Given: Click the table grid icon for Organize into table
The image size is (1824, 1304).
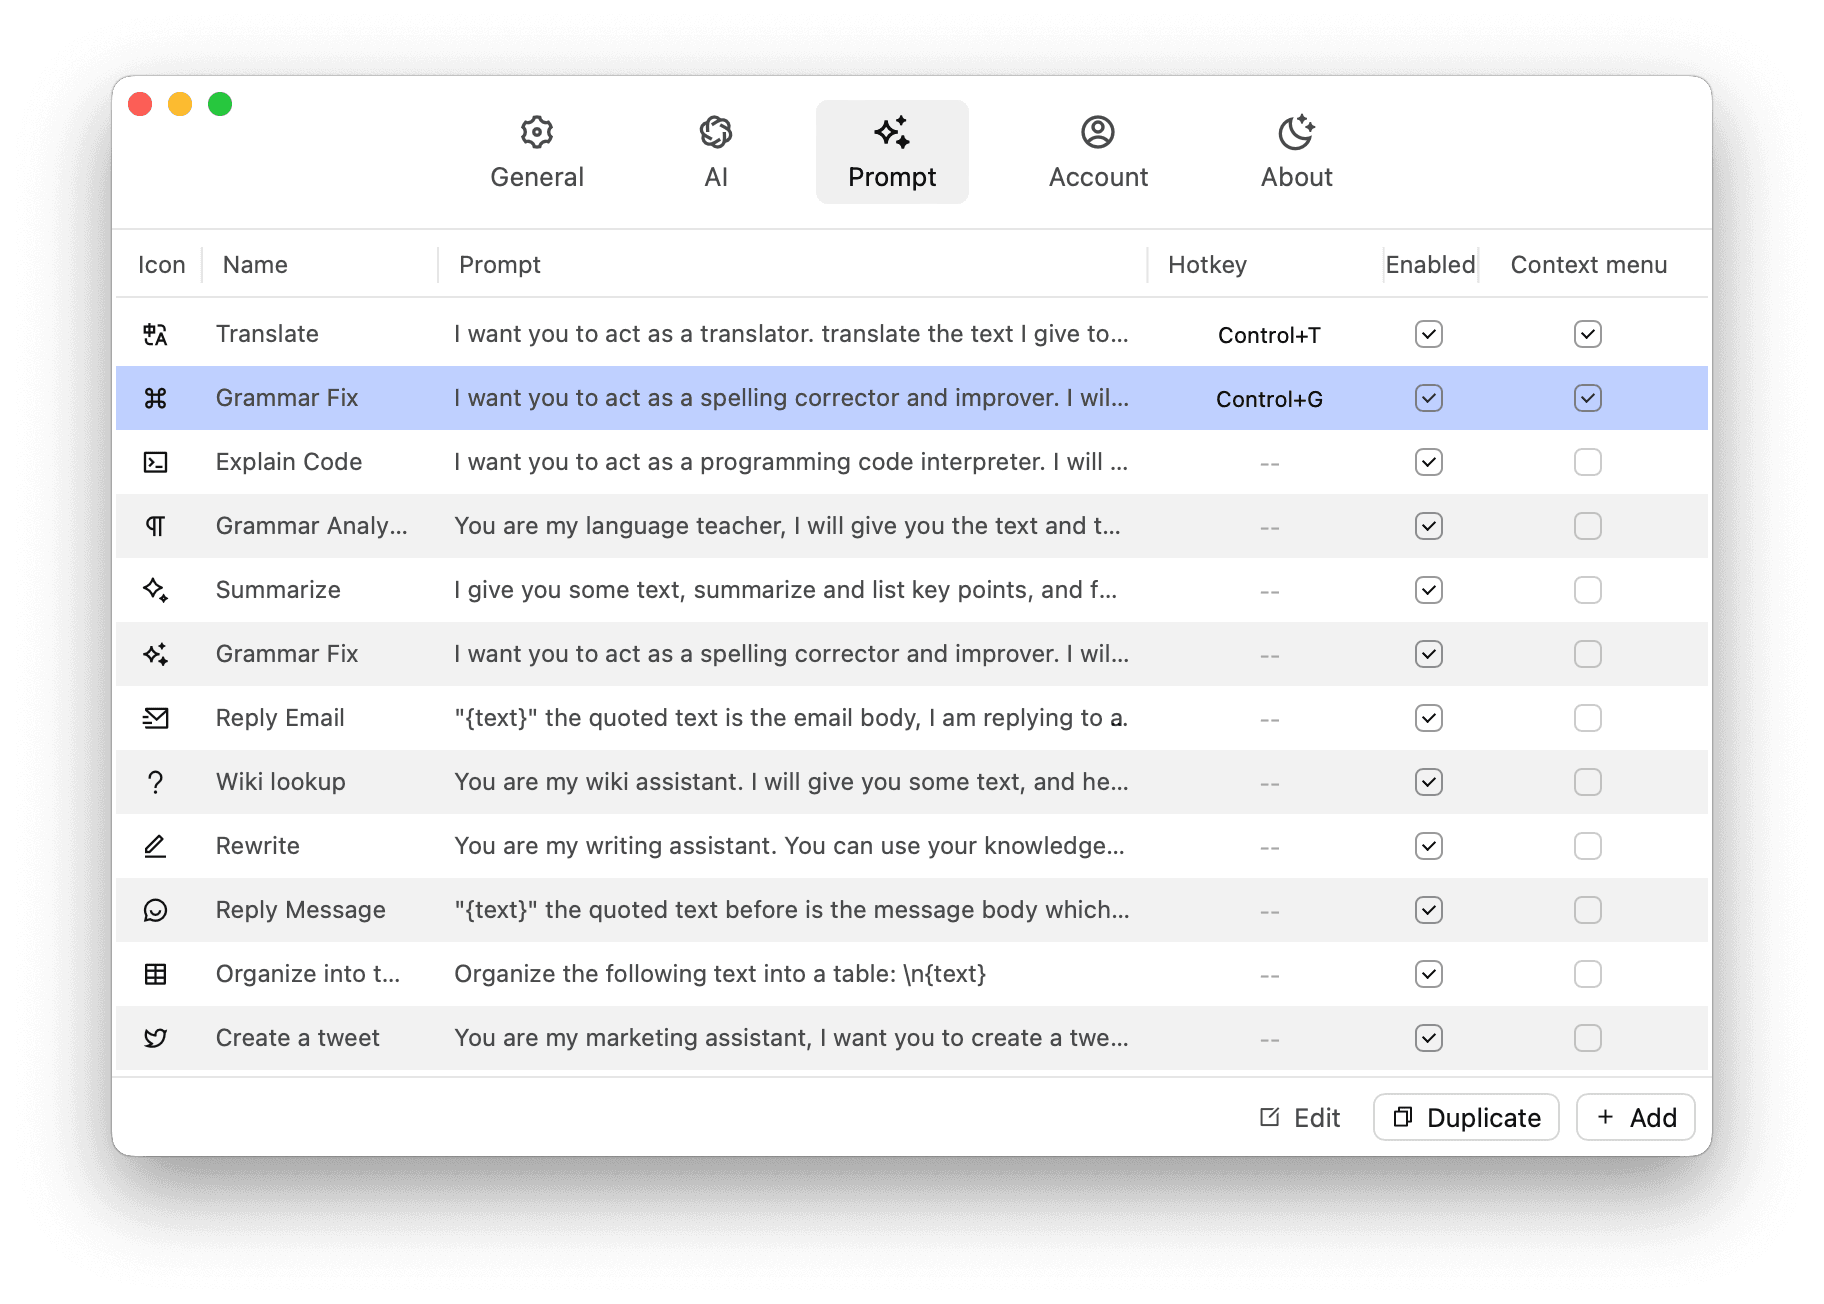Looking at the screenshot, I should [155, 974].
